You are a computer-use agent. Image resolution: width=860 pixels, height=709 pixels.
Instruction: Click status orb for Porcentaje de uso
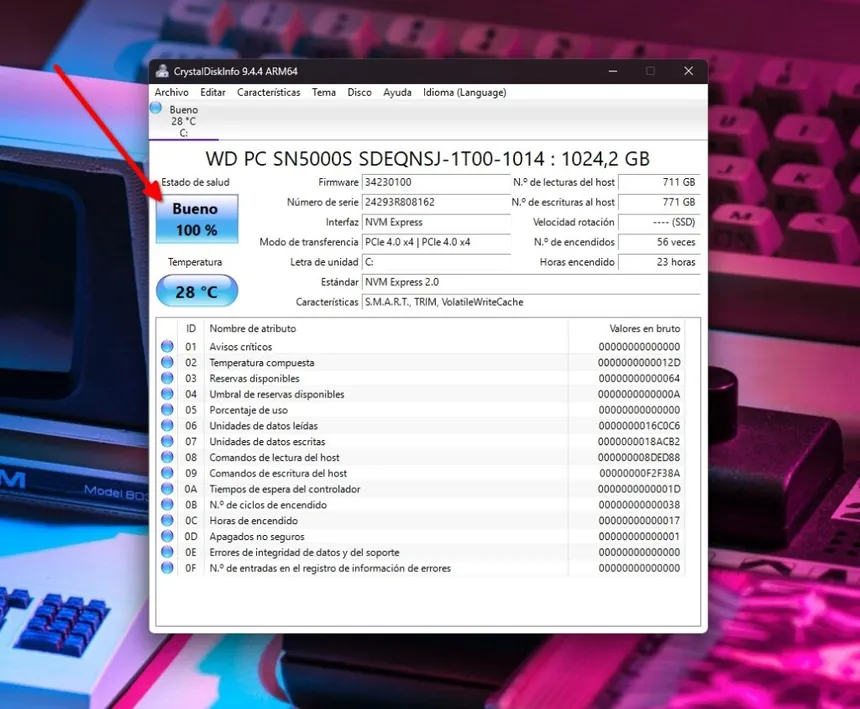(x=167, y=410)
